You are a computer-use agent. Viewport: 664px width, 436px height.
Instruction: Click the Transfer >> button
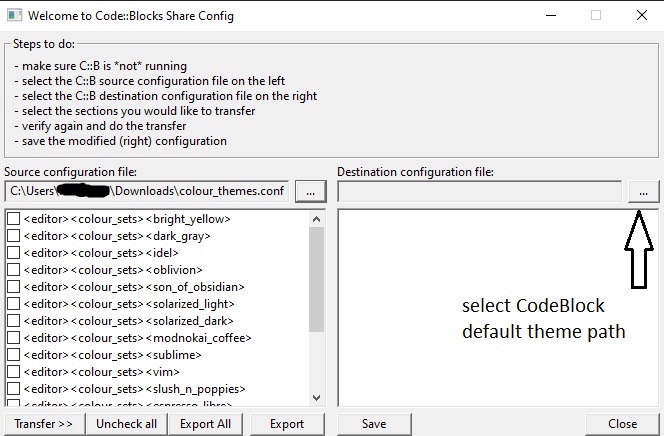click(x=43, y=424)
